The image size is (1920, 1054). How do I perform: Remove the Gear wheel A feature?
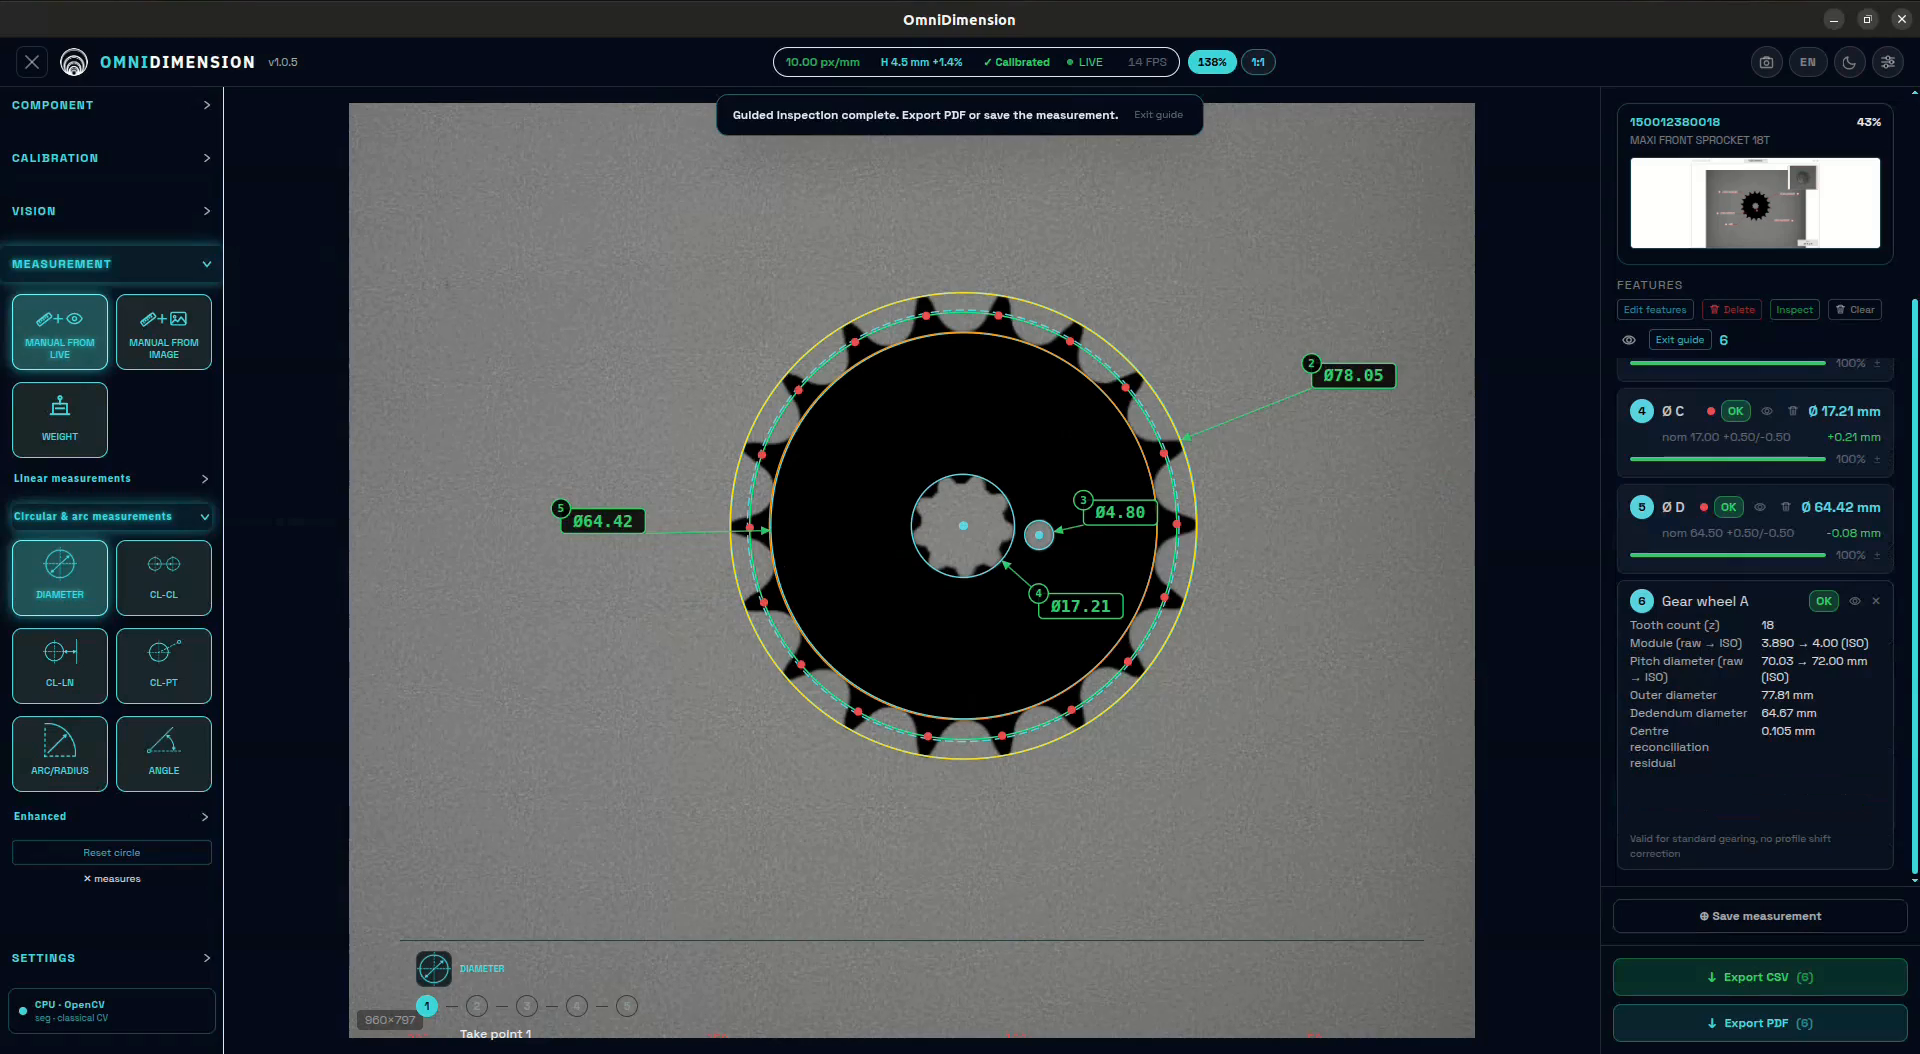[1876, 601]
